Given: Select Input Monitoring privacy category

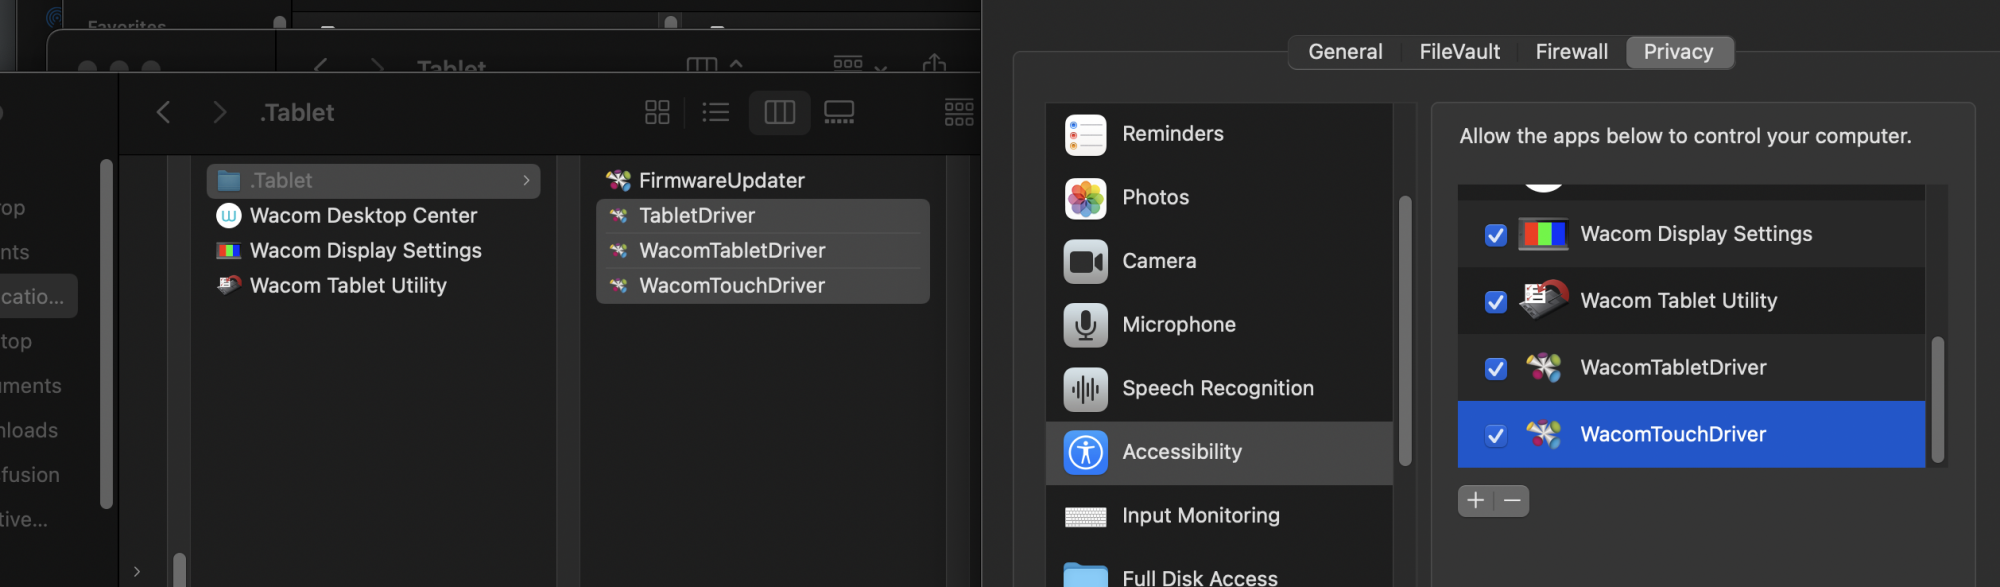Looking at the screenshot, I should tap(1219, 516).
